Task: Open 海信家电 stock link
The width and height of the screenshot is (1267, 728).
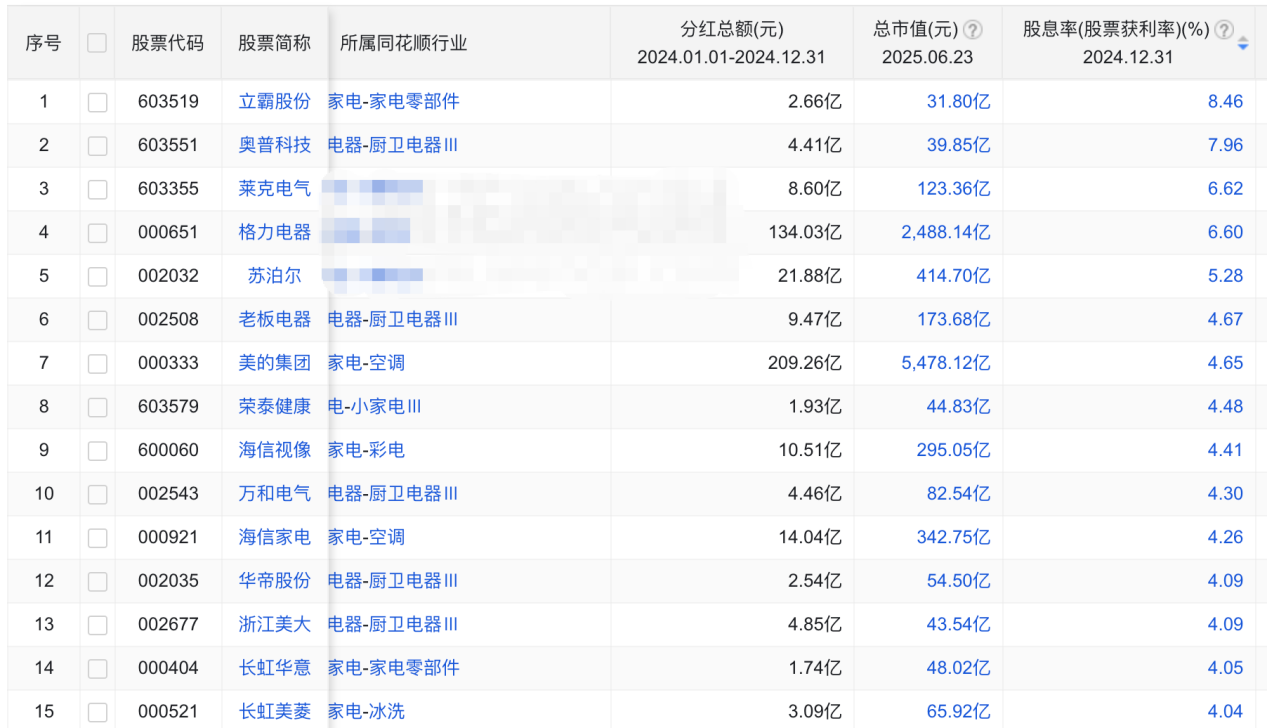Action: 275,537
